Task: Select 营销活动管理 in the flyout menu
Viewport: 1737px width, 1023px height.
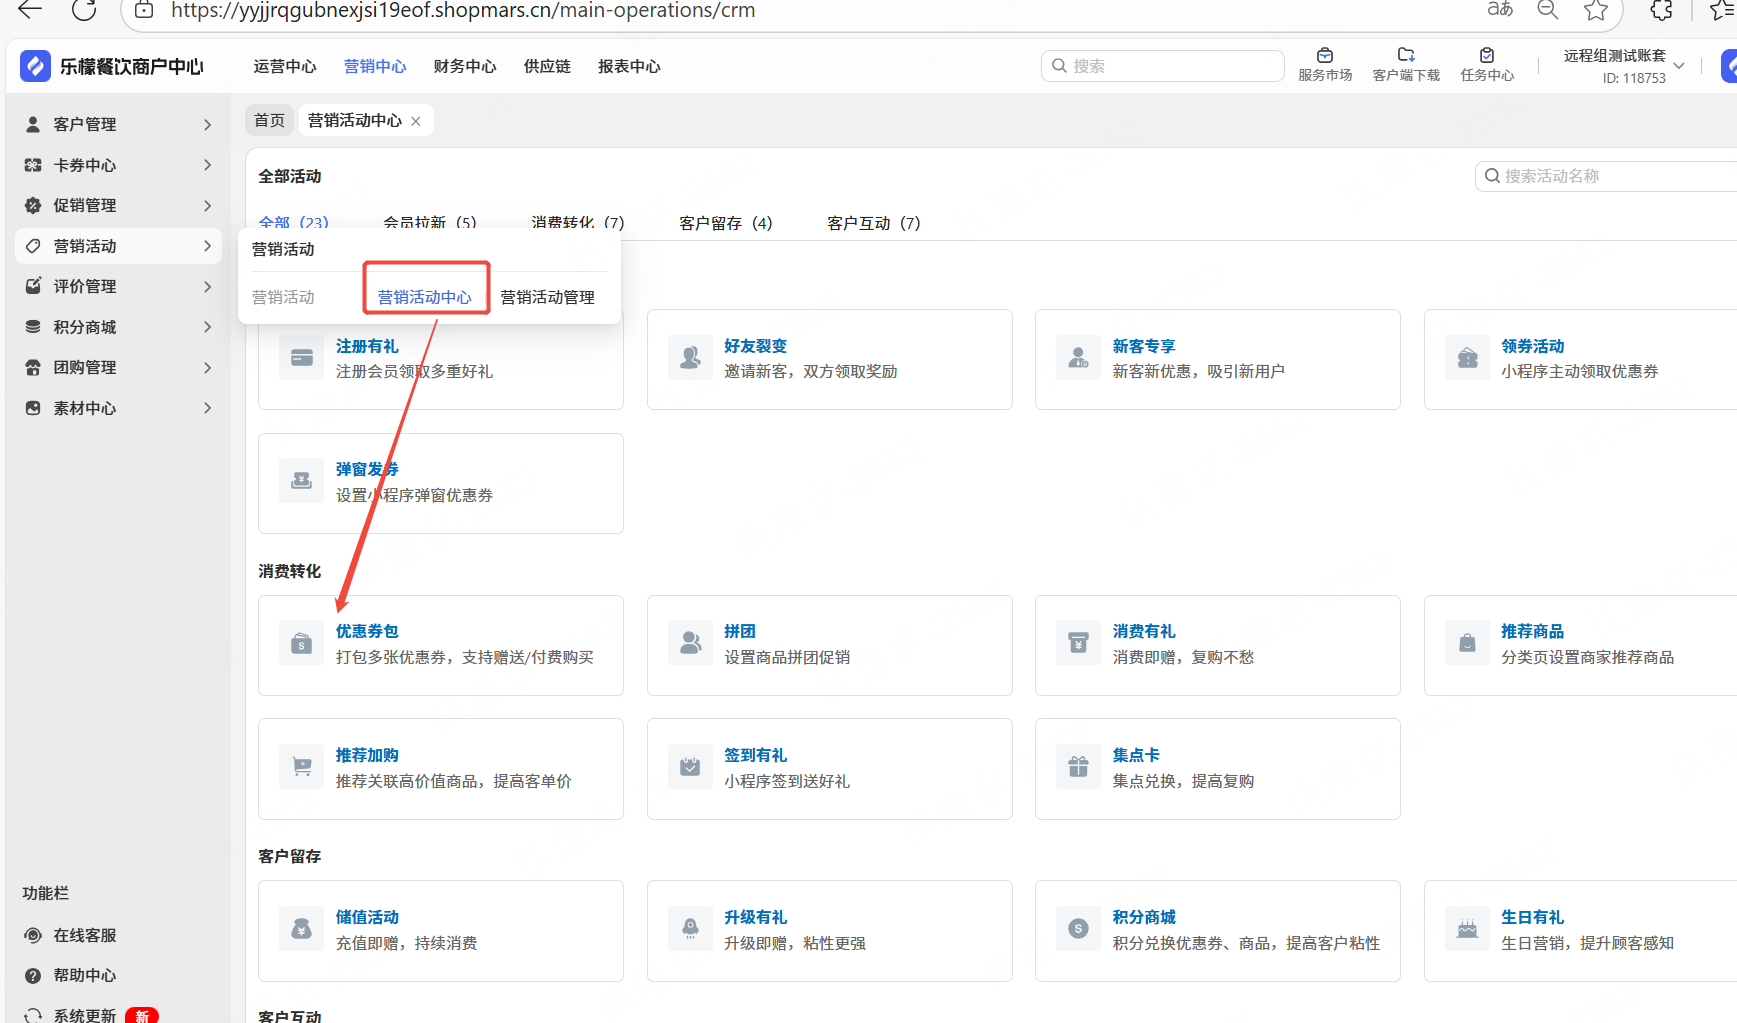Action: [548, 297]
